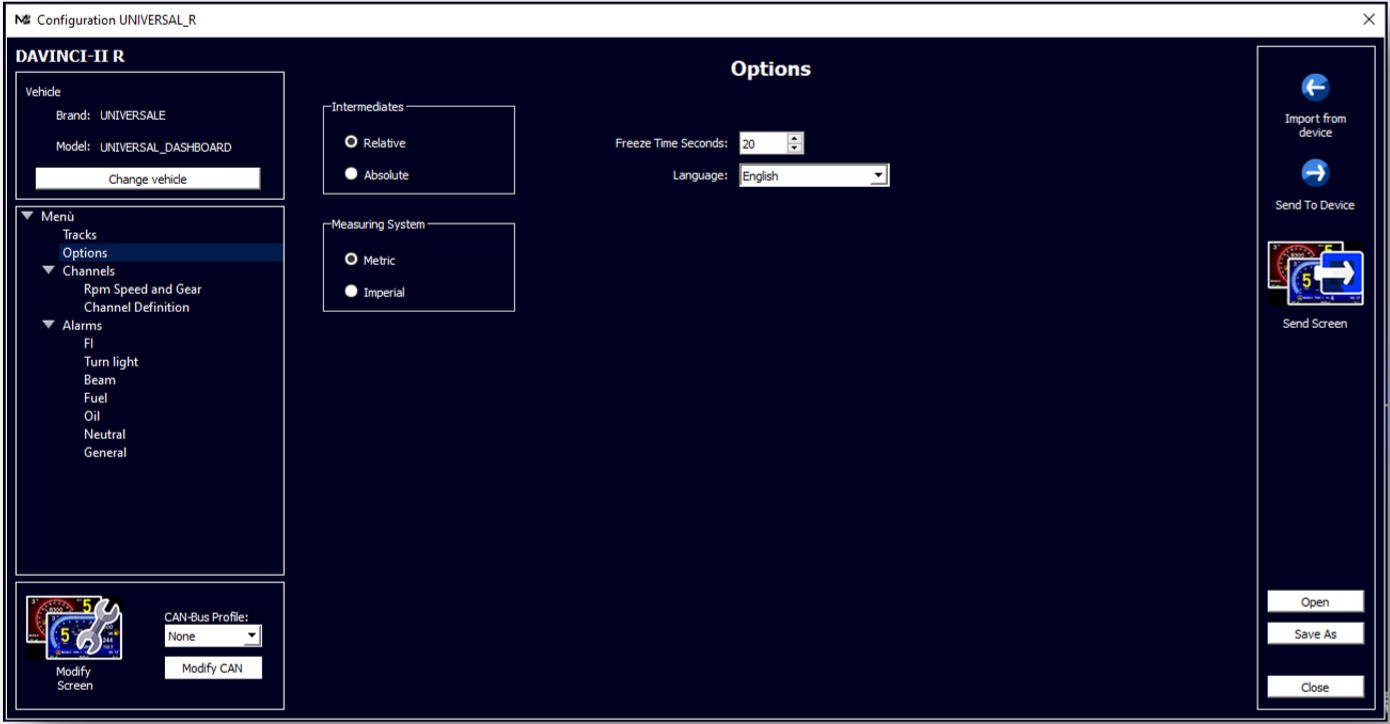Collapse the Alarms tree node
The image size is (1390, 724).
(x=48, y=325)
